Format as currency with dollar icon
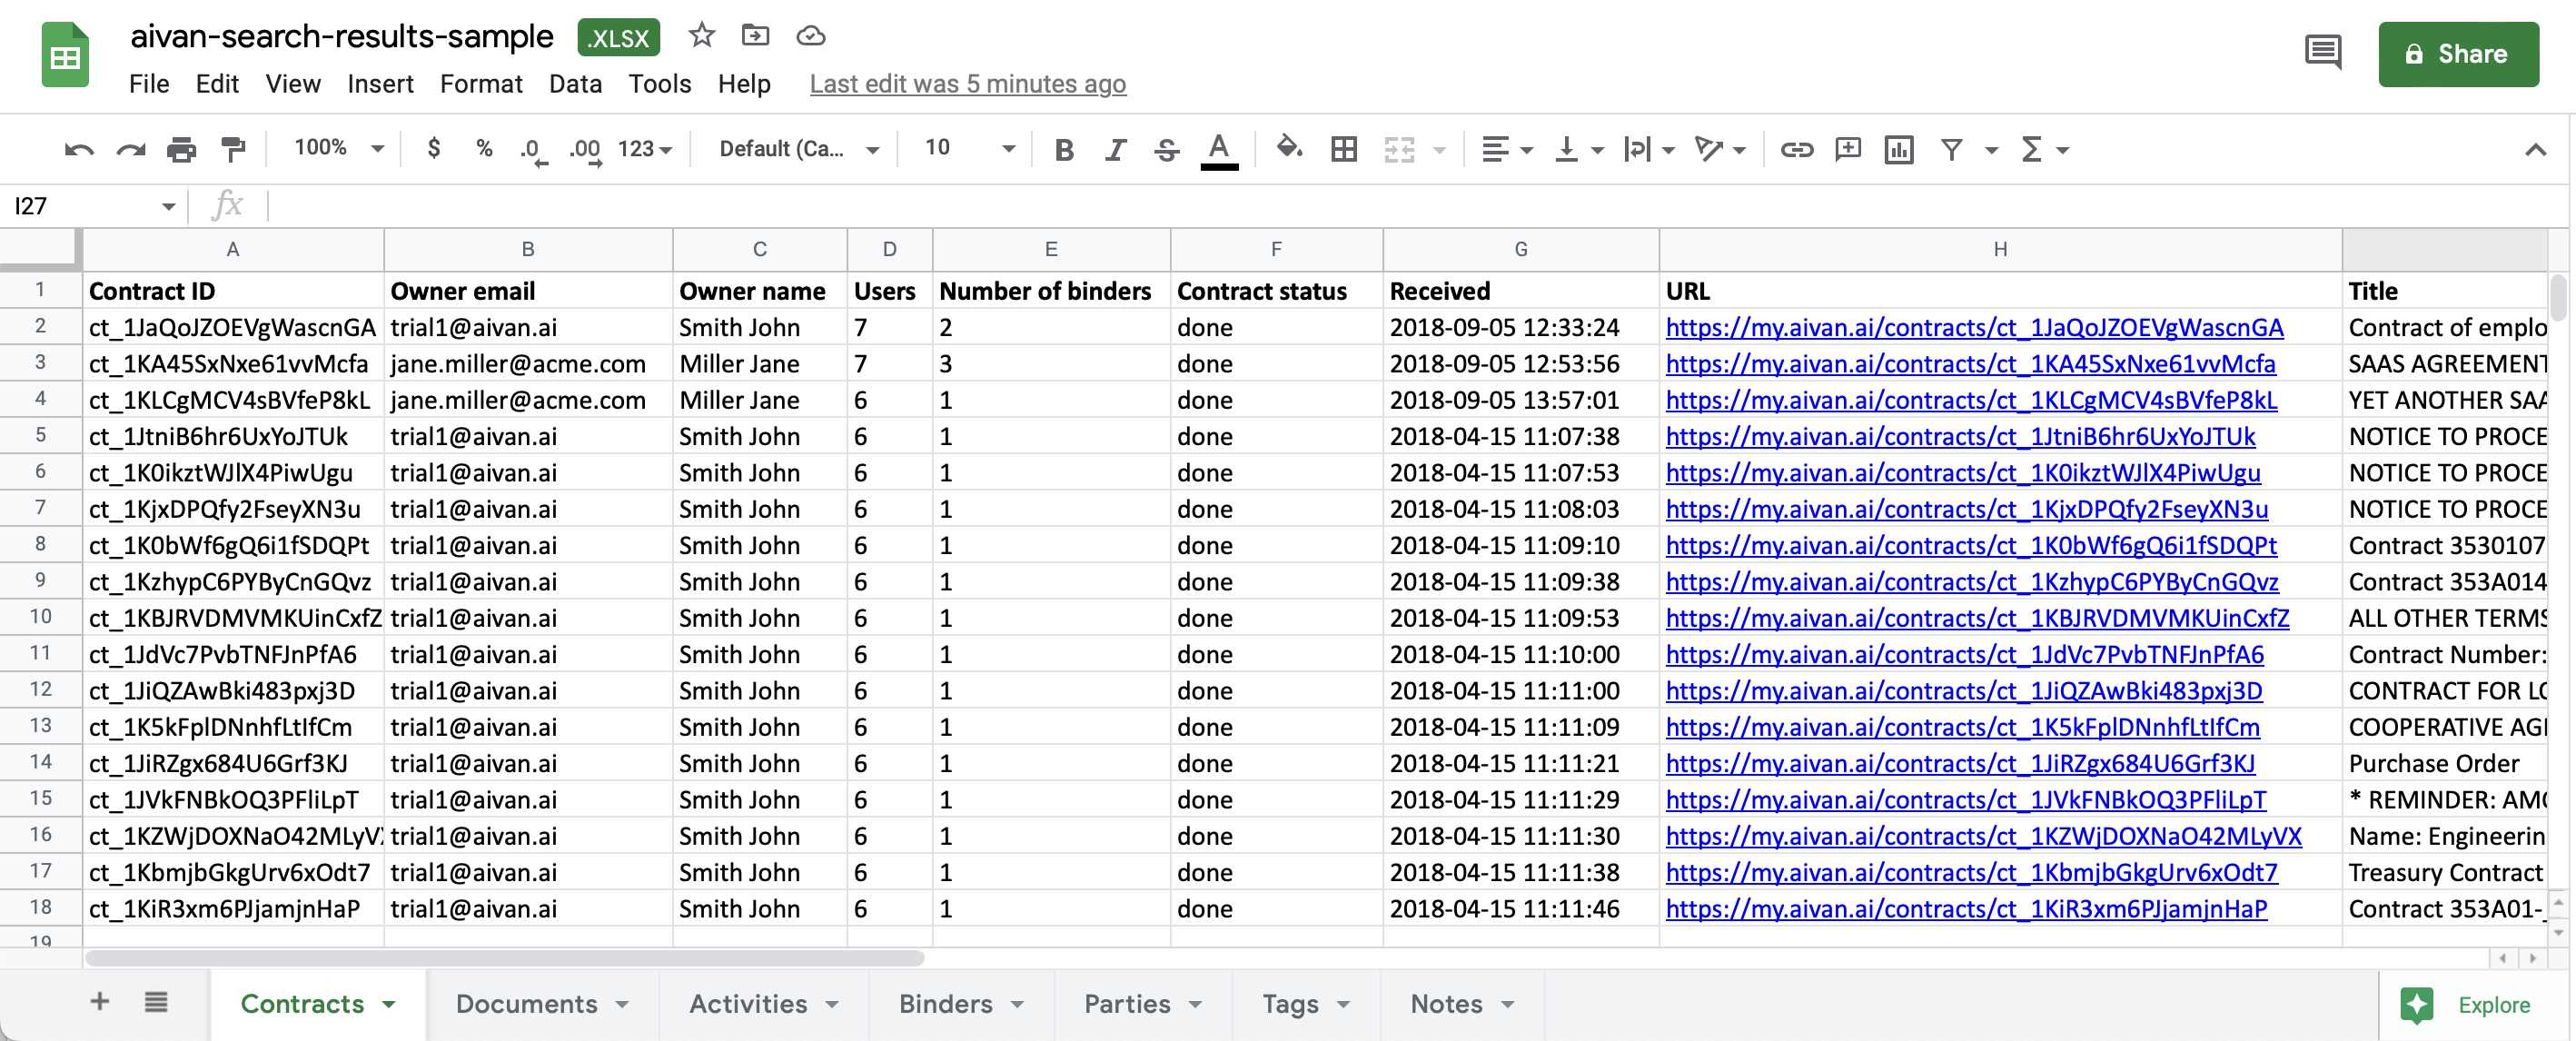Image resolution: width=2576 pixels, height=1041 pixels. 433,149
